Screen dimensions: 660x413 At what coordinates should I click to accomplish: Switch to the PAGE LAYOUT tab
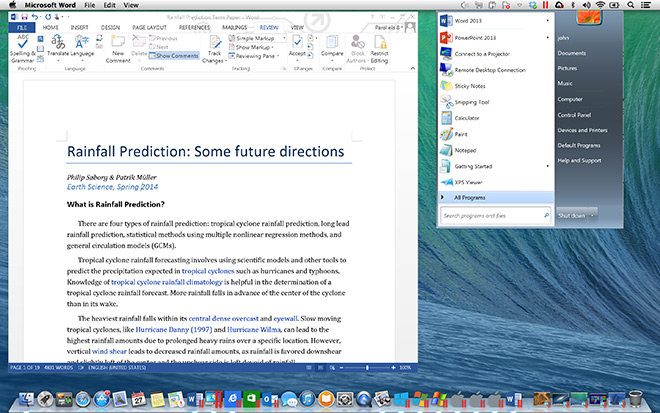149,27
